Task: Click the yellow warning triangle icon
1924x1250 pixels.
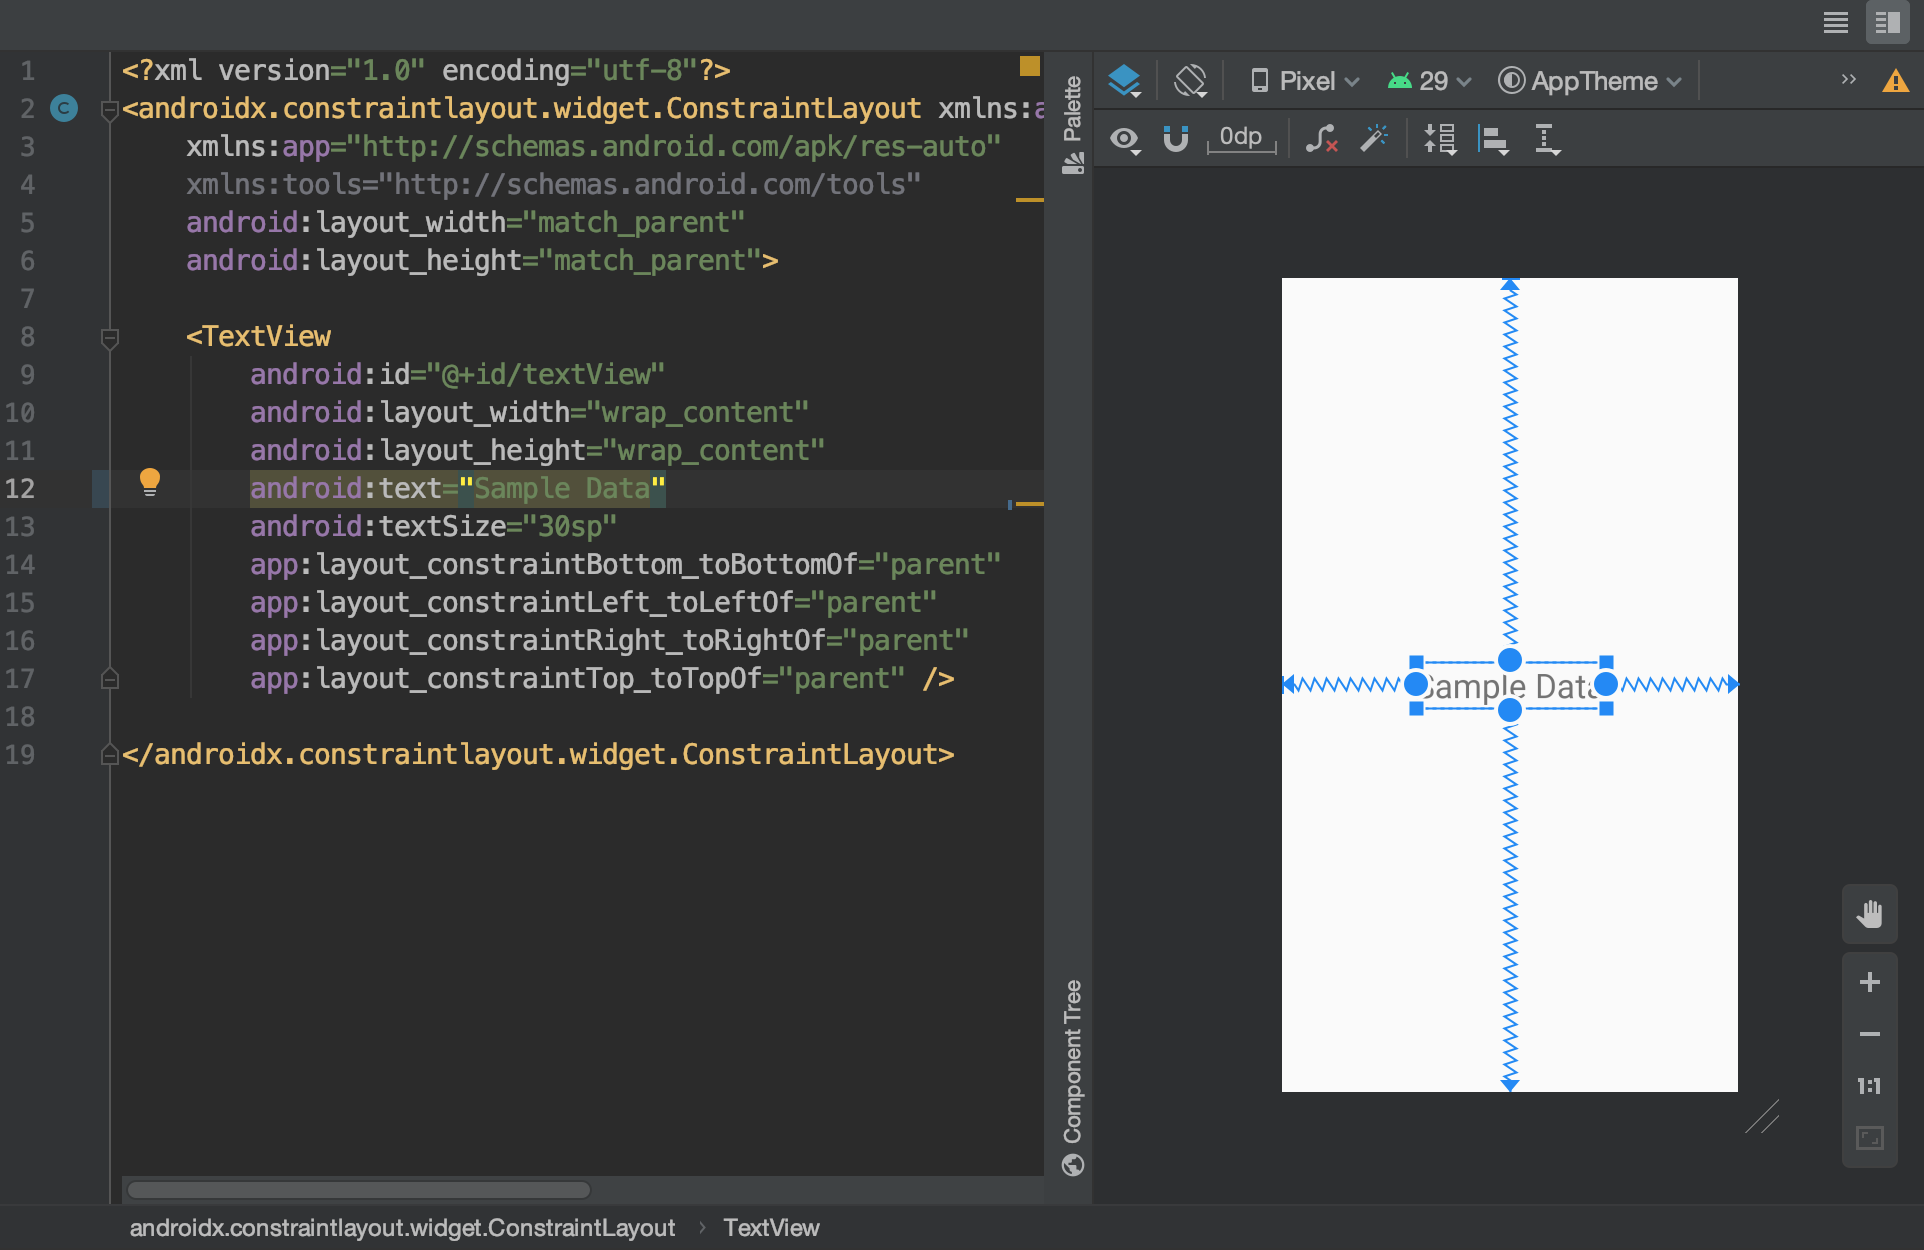Action: [1895, 81]
